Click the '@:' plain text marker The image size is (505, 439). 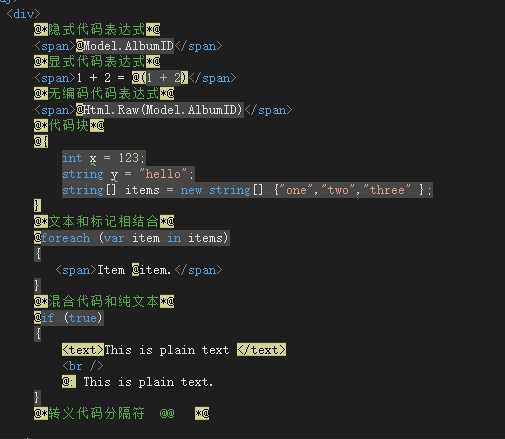69,382
